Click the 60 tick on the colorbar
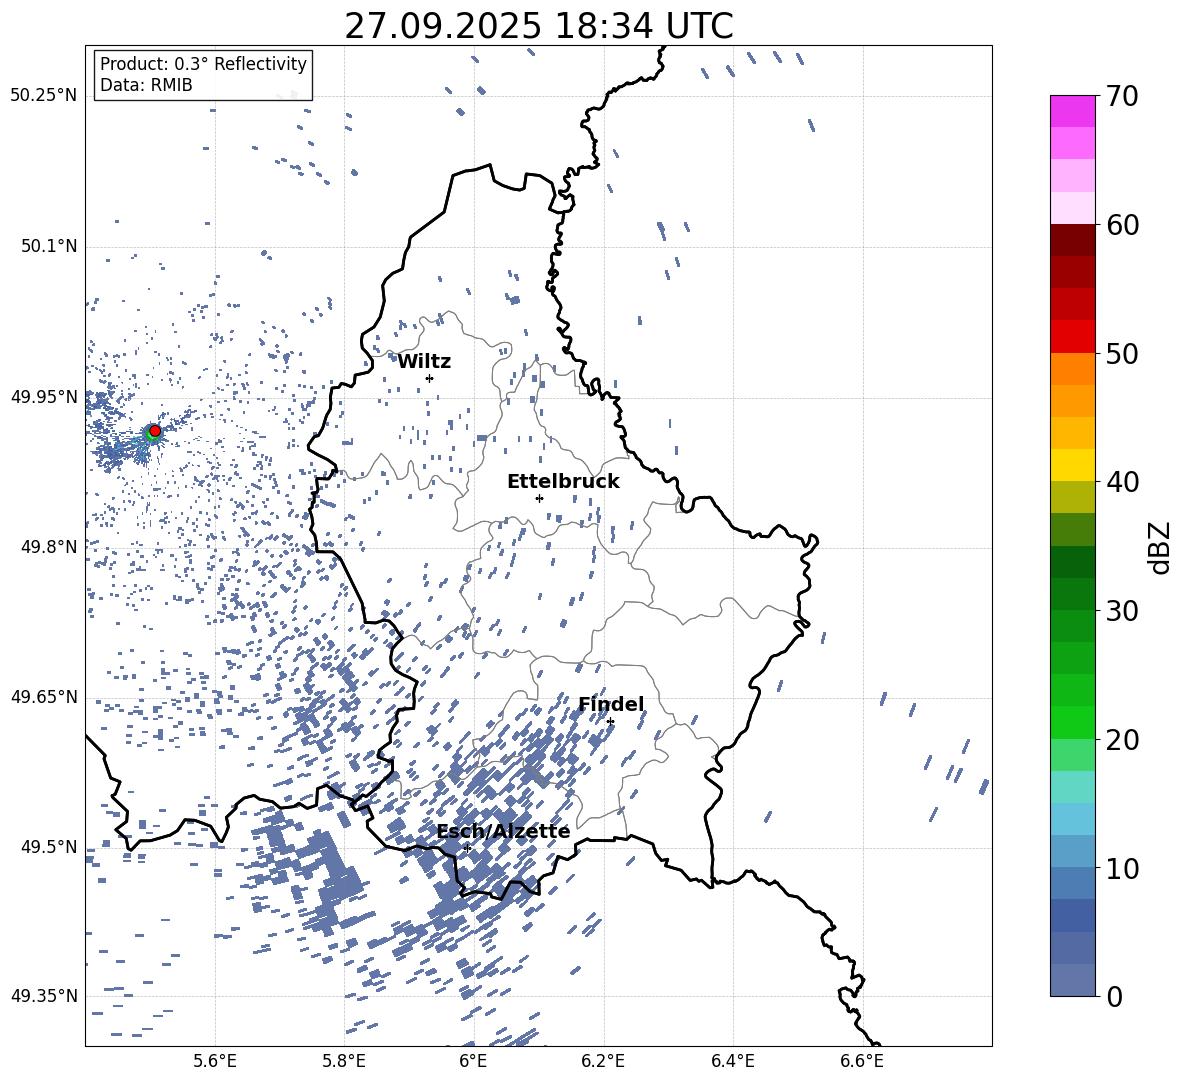 click(x=1122, y=225)
